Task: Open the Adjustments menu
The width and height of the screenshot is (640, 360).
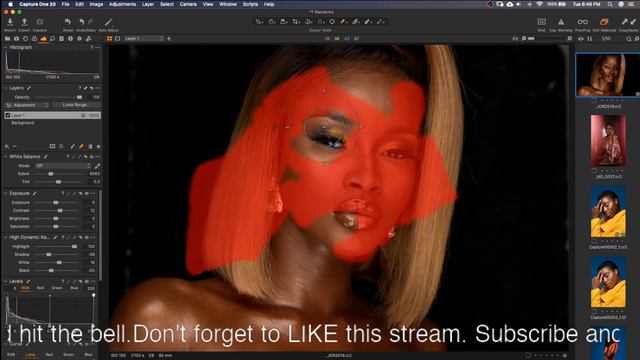Action: (x=122, y=4)
